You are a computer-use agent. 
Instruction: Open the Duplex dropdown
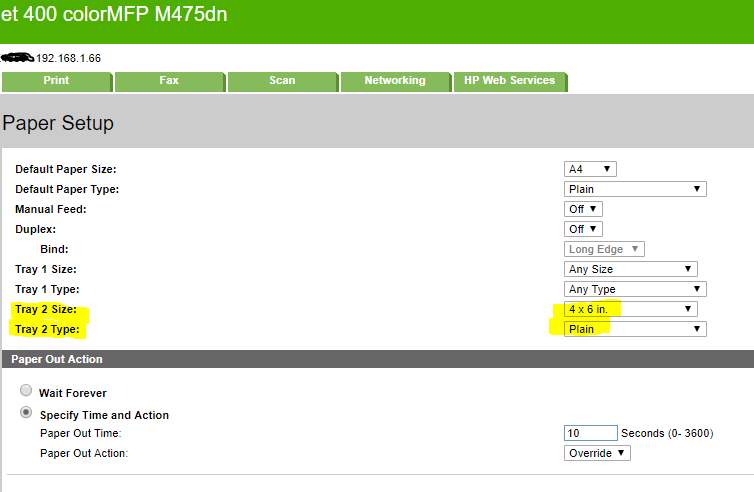tap(583, 229)
